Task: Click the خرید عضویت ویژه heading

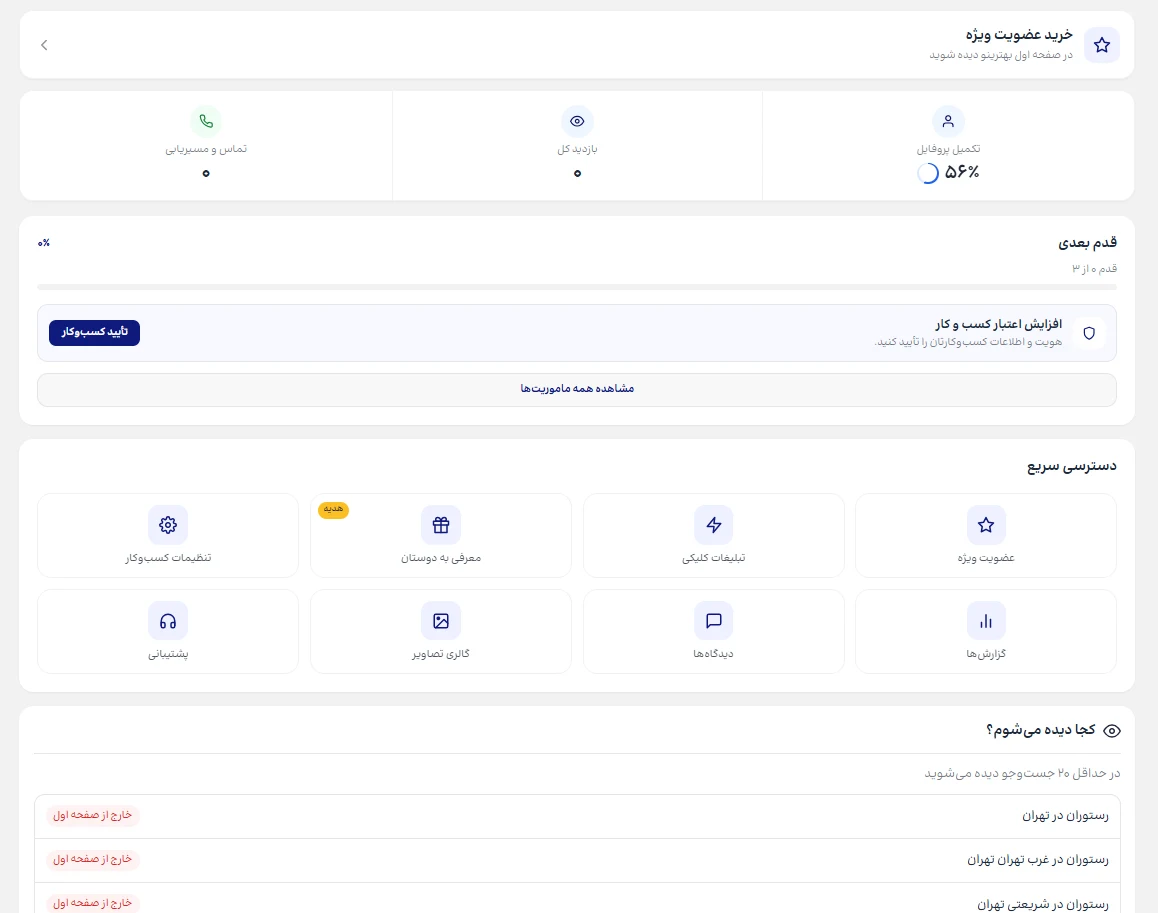Action: [x=1018, y=35]
